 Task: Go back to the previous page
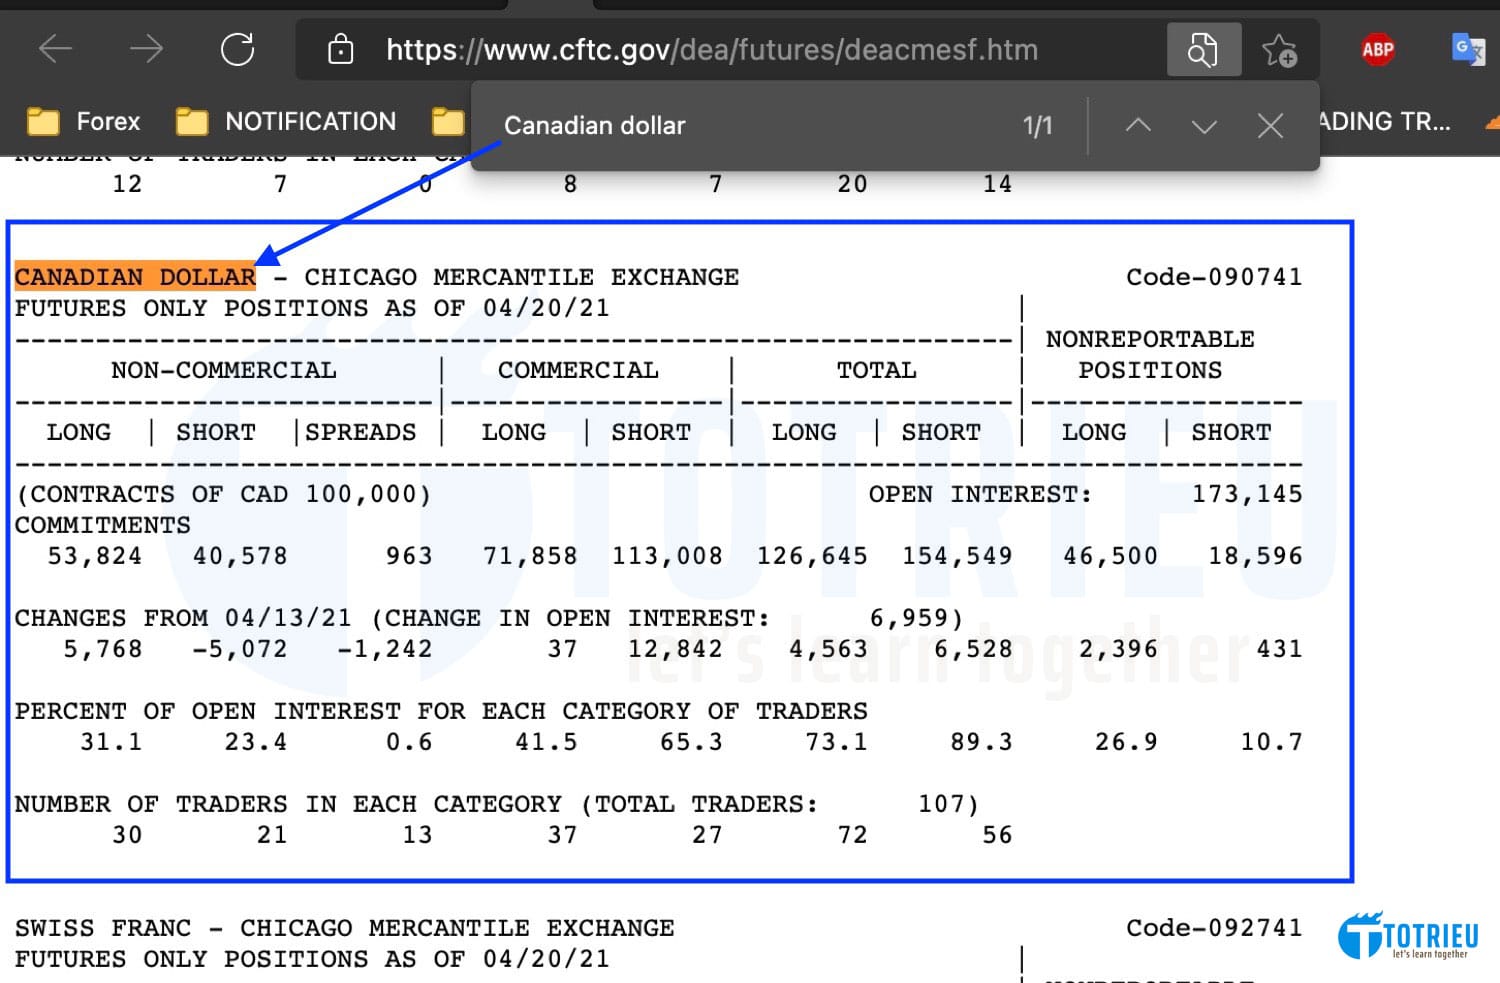[x=56, y=49]
